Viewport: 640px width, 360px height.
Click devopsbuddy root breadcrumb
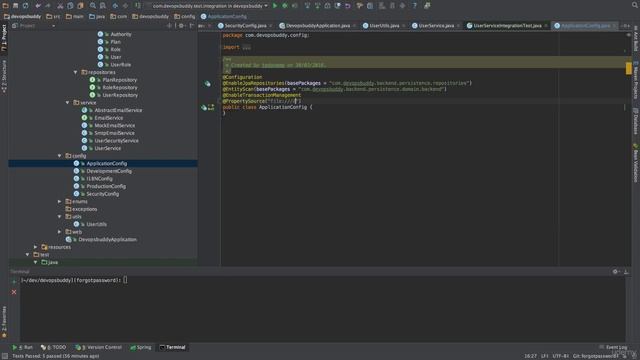coord(23,16)
